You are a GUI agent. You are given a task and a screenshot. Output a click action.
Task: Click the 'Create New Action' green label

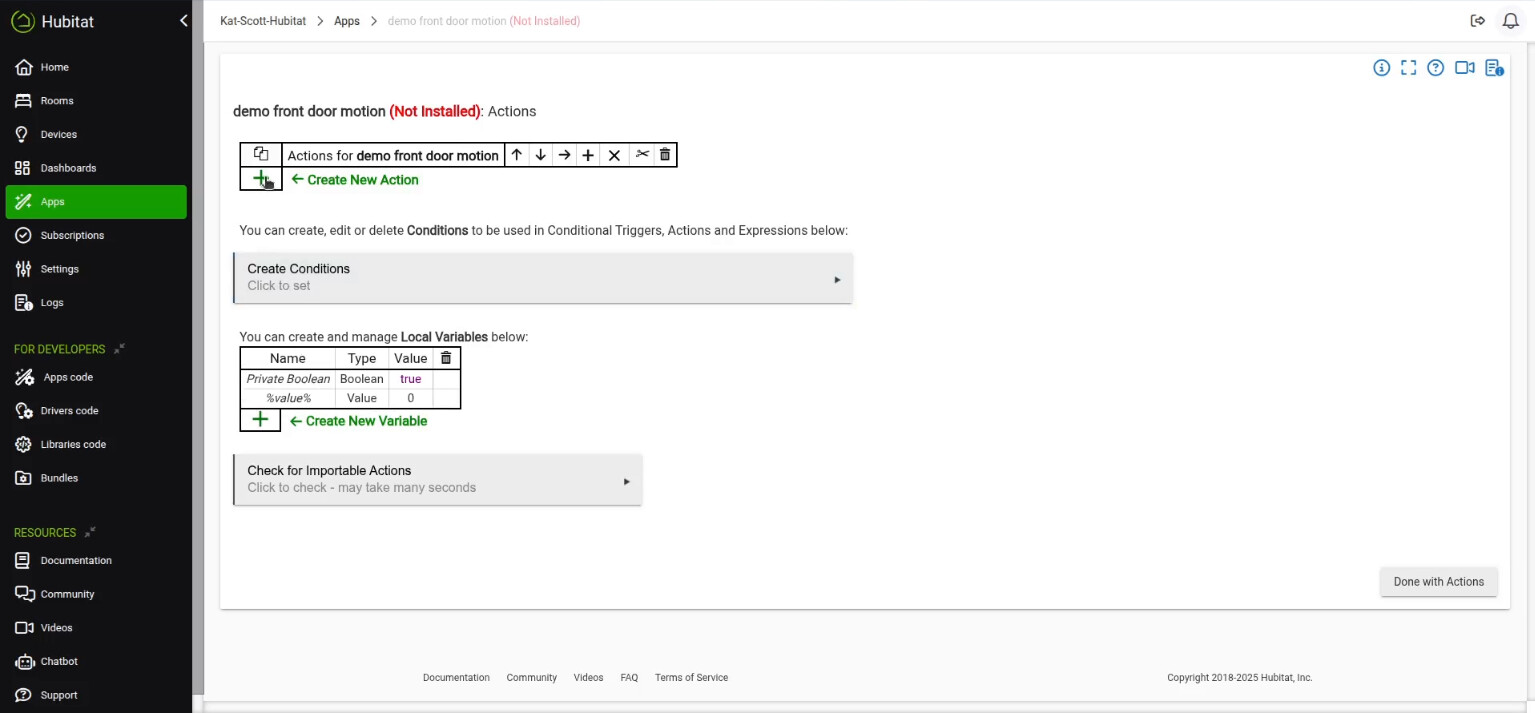[355, 180]
